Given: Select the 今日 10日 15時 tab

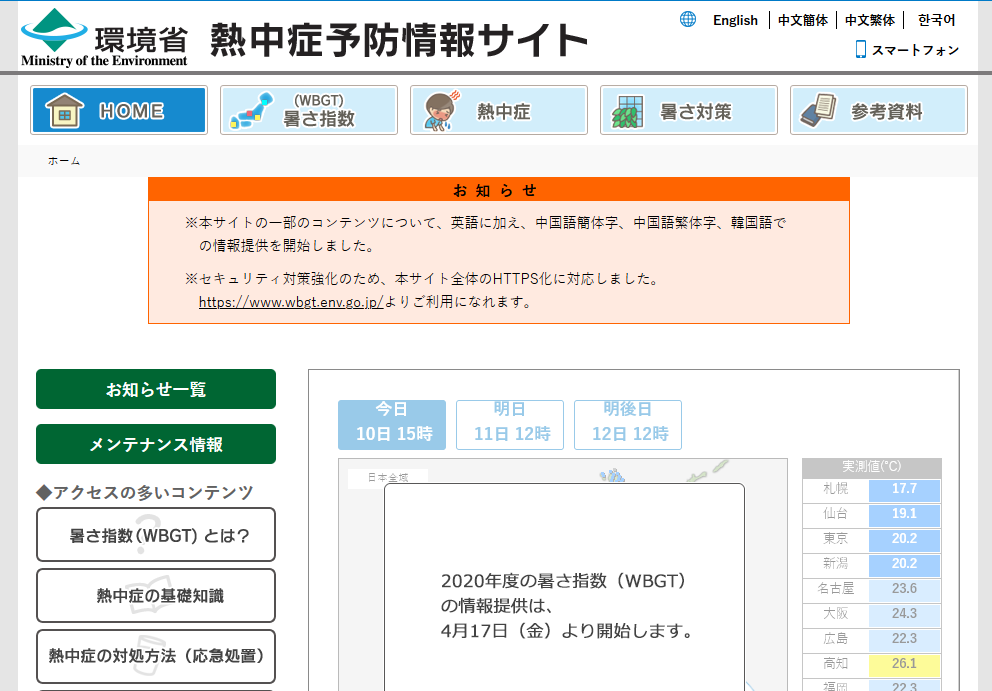Looking at the screenshot, I should point(392,424).
